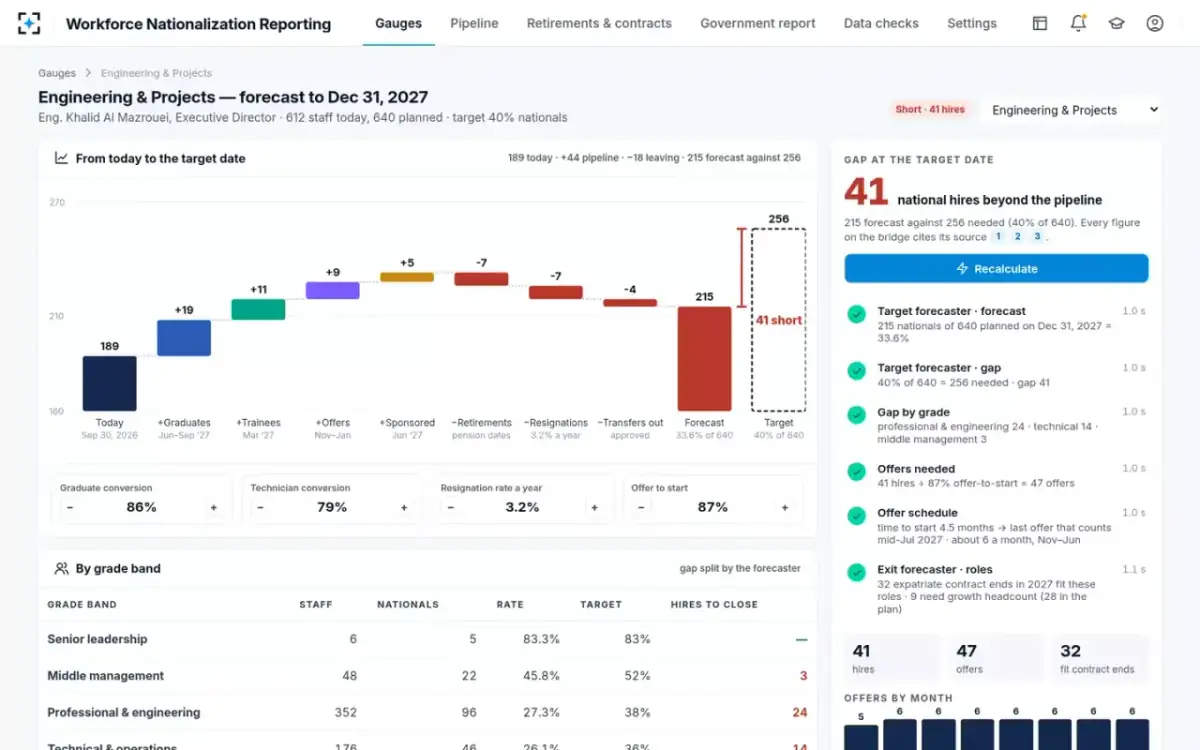
Task: Click the 47 offers summary card
Action: click(996, 659)
